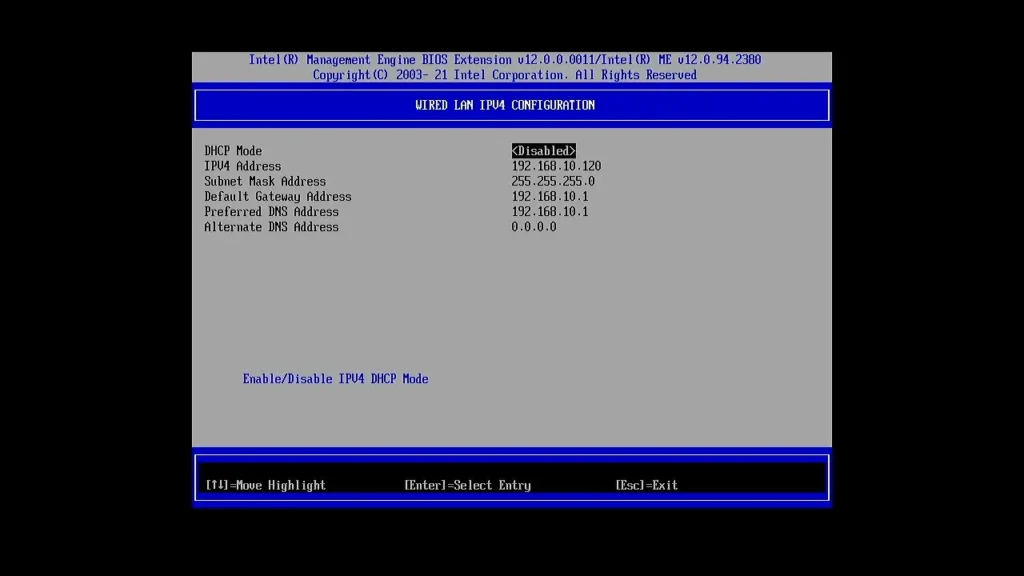The height and width of the screenshot is (576, 1024).
Task: Click the Esc=Exit hint
Action: [x=646, y=485]
